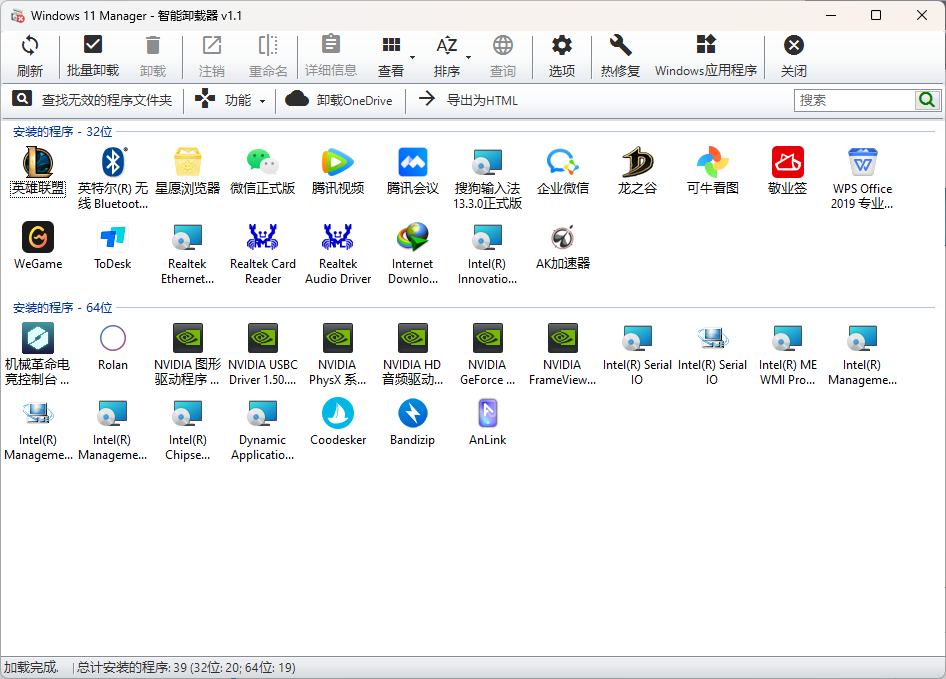Viewport: 946px width, 679px height.
Task: Select the 腾讯视频 program icon
Action: click(337, 163)
